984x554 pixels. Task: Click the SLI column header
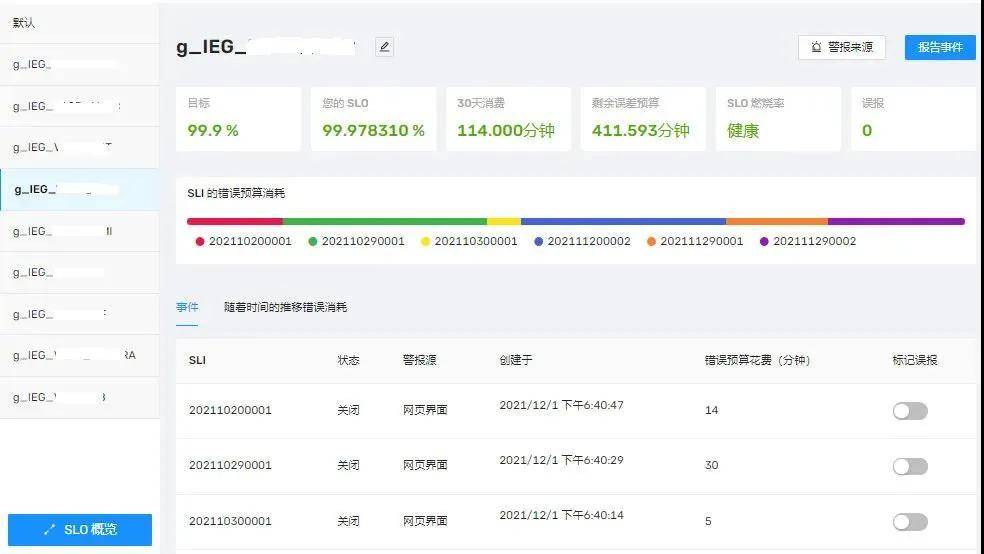click(x=197, y=360)
